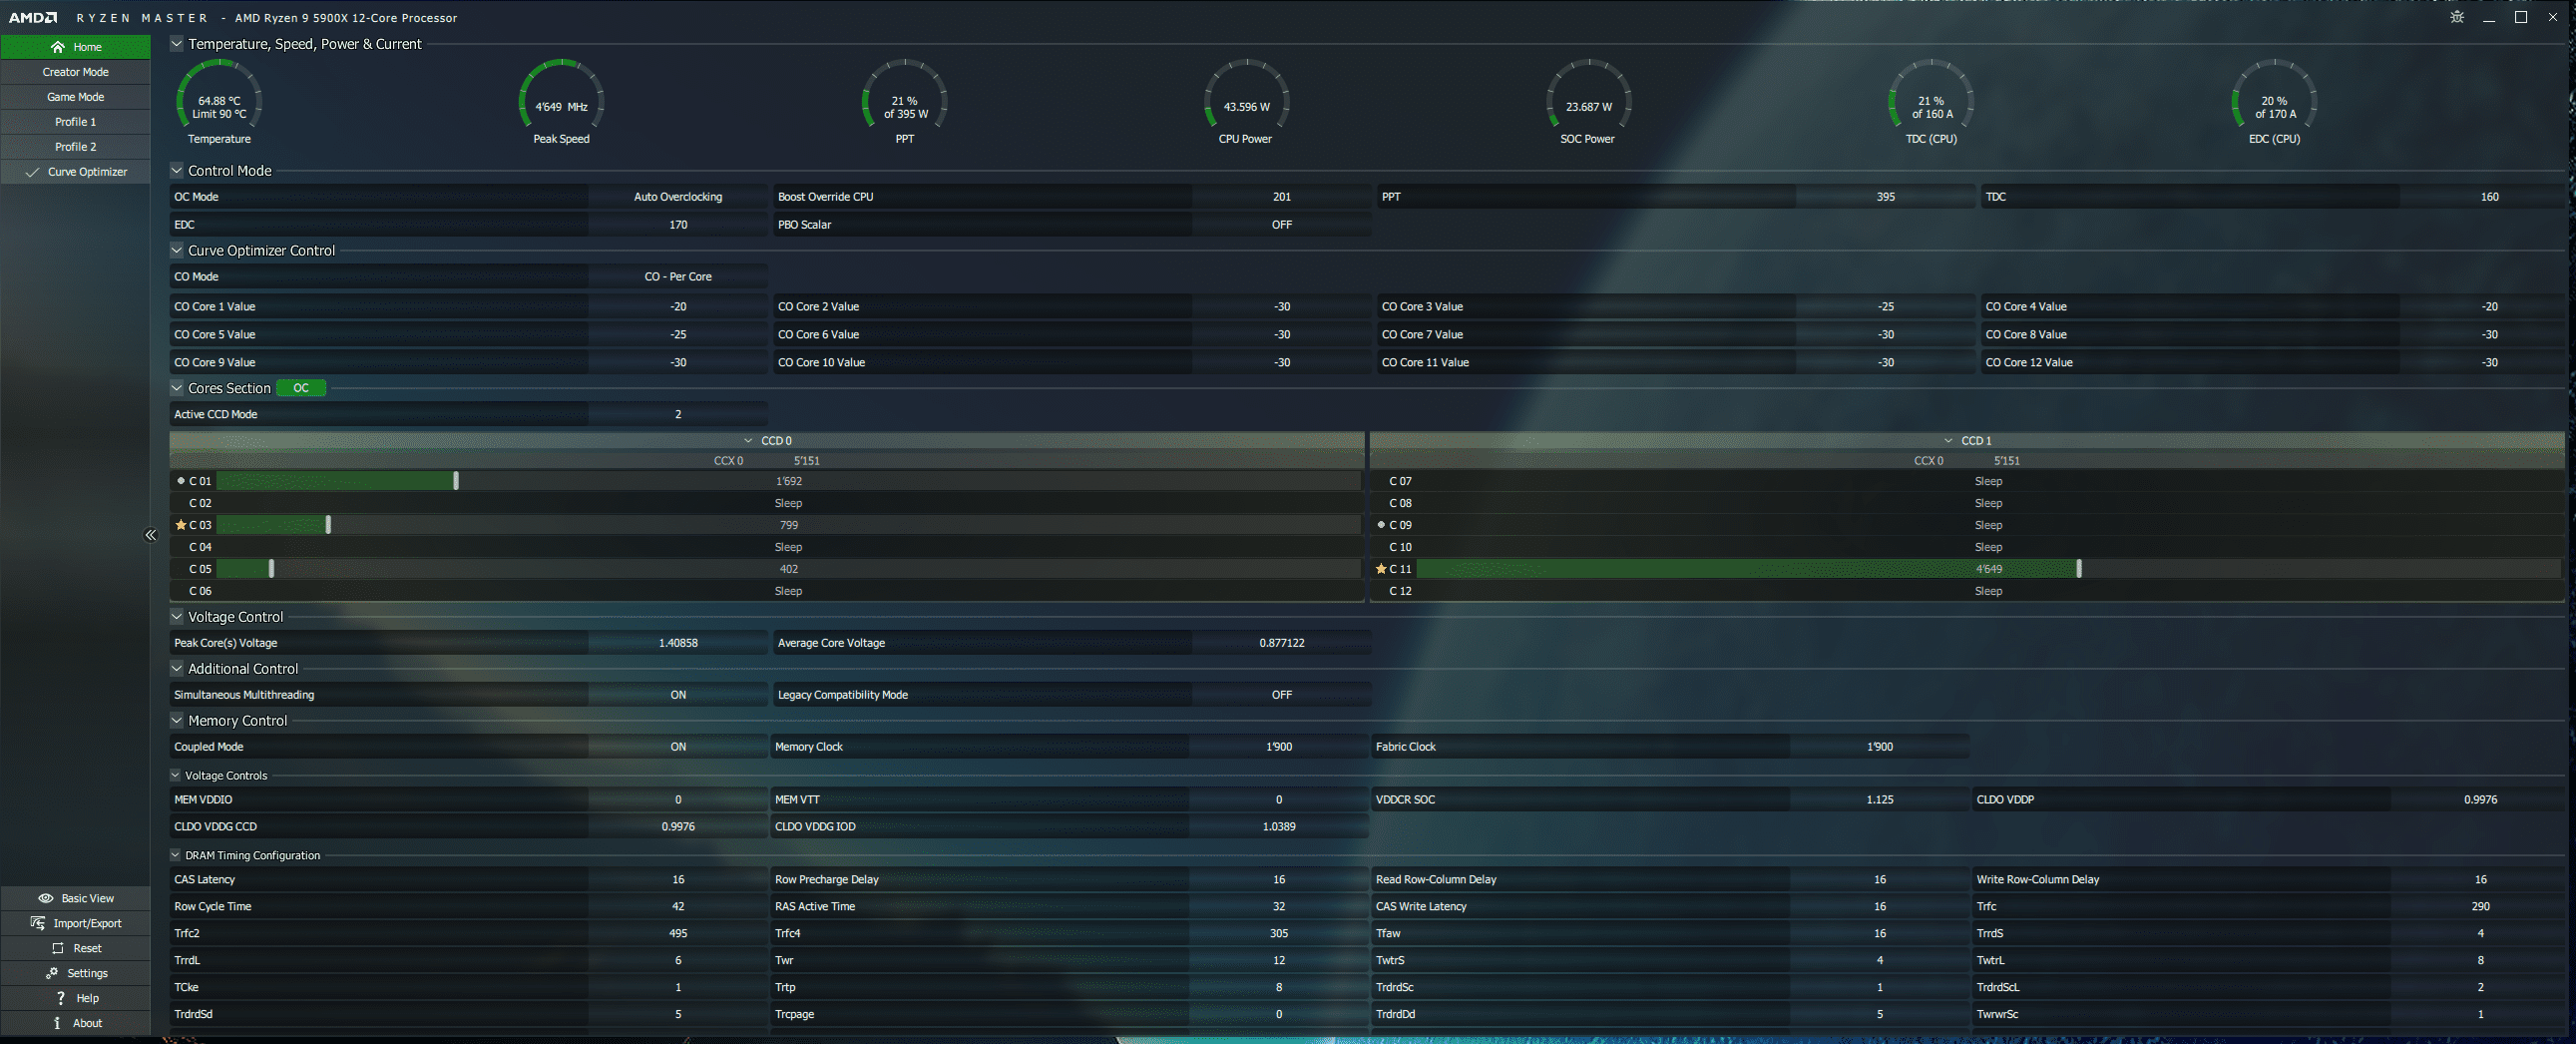Click the C 01 core clock bar
Screen dimensions: 2576x1044
click(788, 481)
